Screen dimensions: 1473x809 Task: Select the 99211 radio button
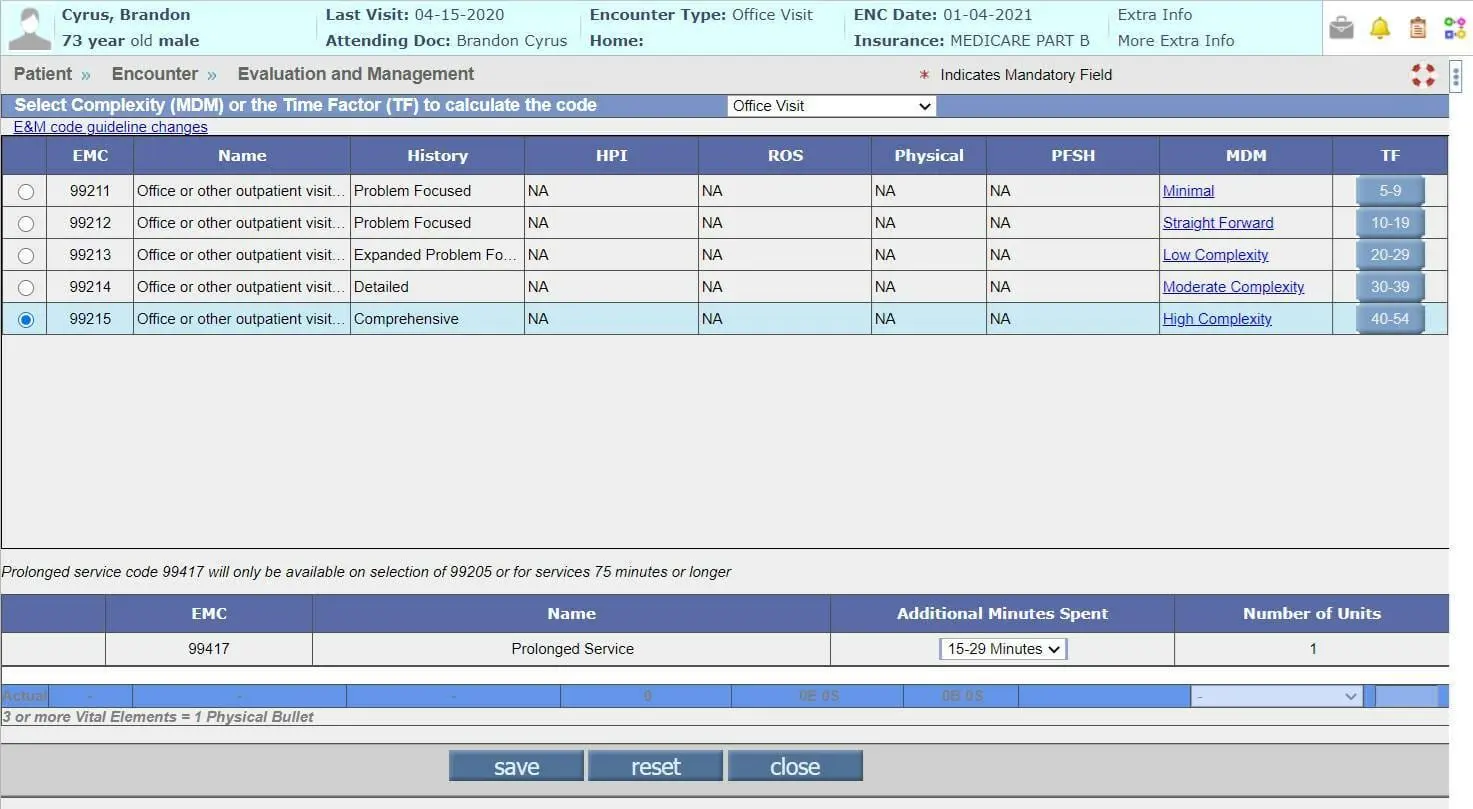click(x=24, y=191)
